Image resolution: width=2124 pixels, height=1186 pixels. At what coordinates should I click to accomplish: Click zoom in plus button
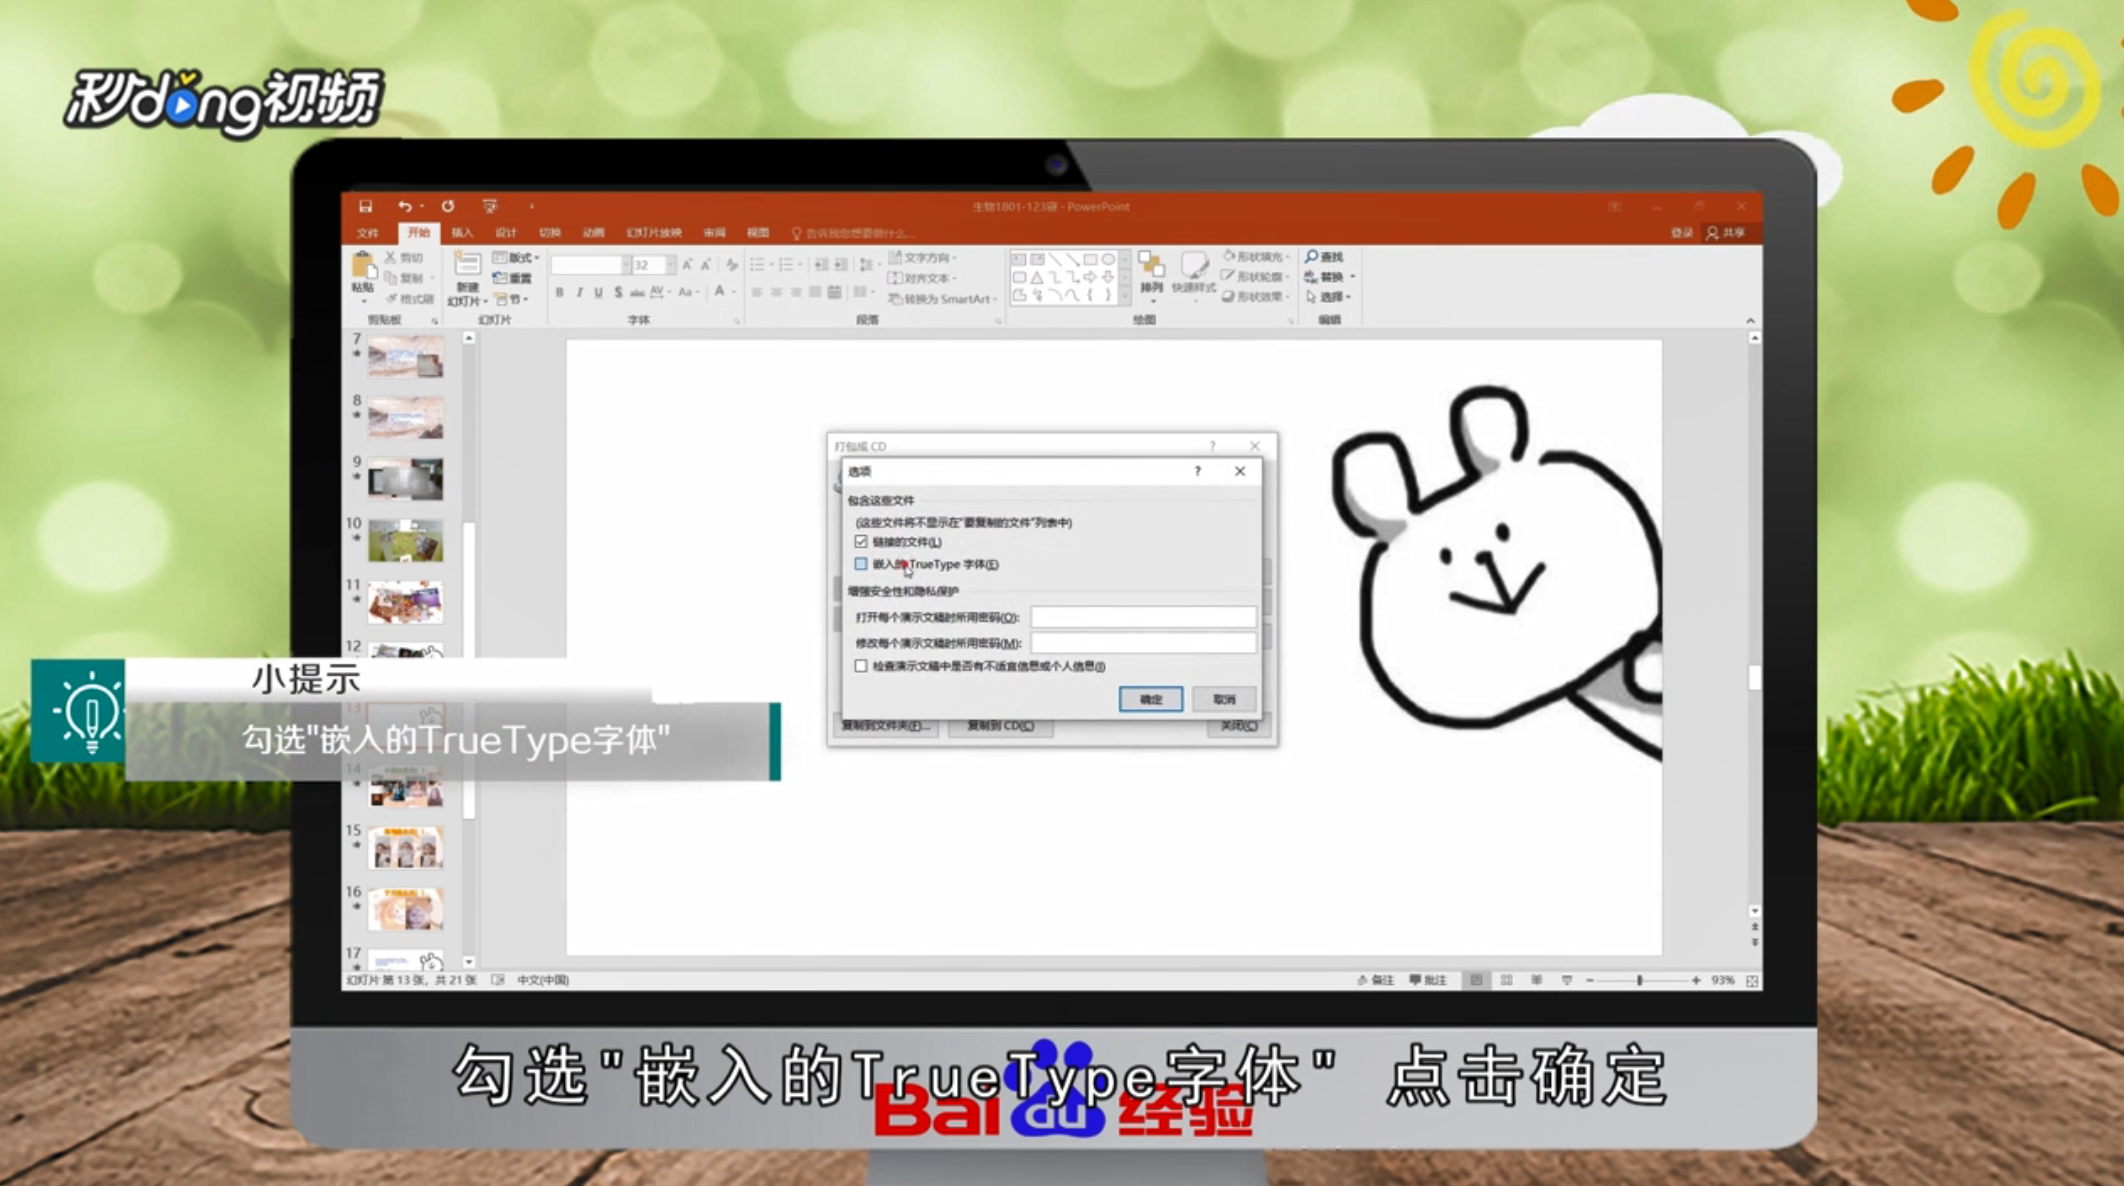pyautogui.click(x=1696, y=981)
